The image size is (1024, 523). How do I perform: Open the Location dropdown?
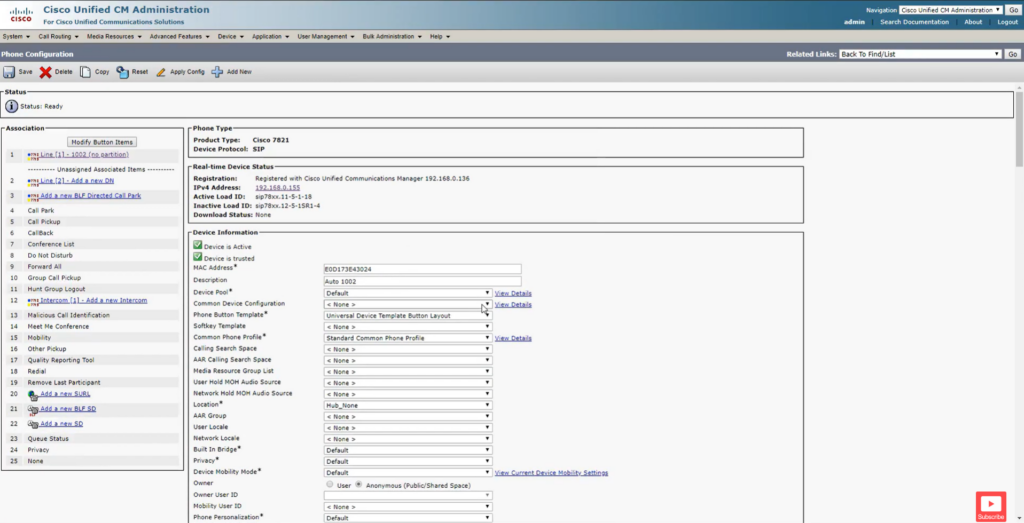[x=408, y=405]
